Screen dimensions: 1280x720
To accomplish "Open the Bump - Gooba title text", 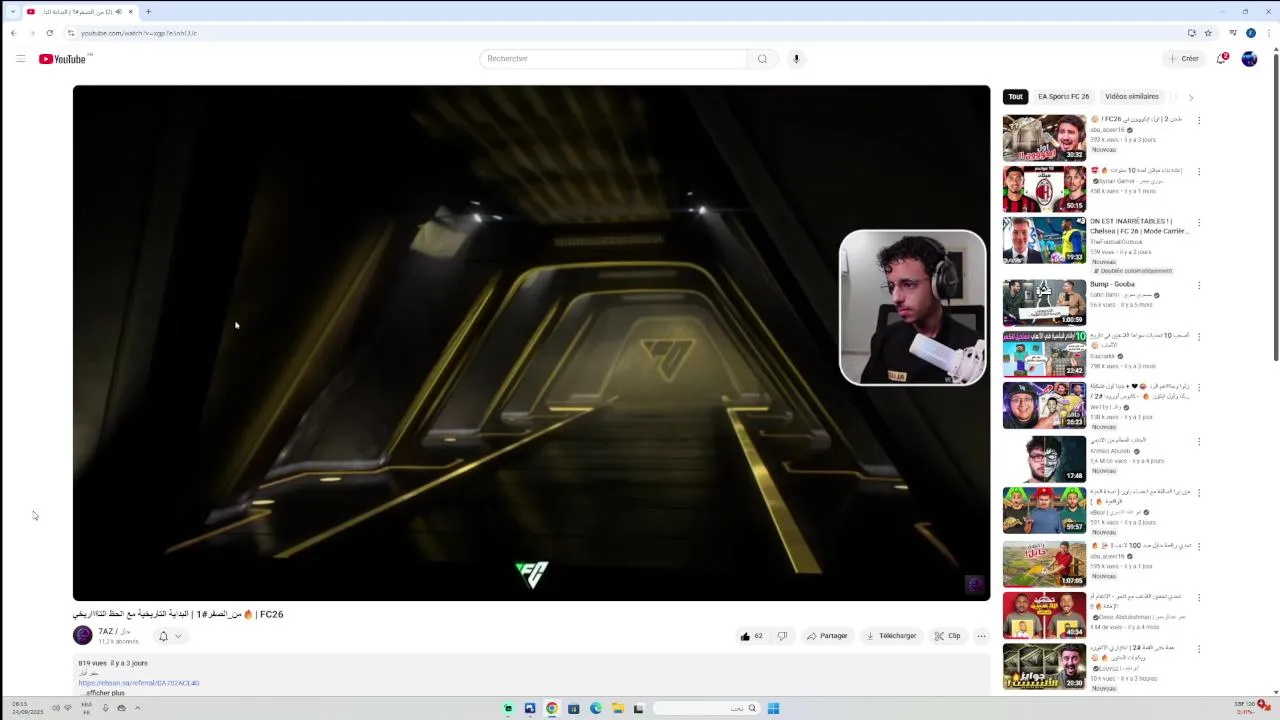I will [1113, 285].
